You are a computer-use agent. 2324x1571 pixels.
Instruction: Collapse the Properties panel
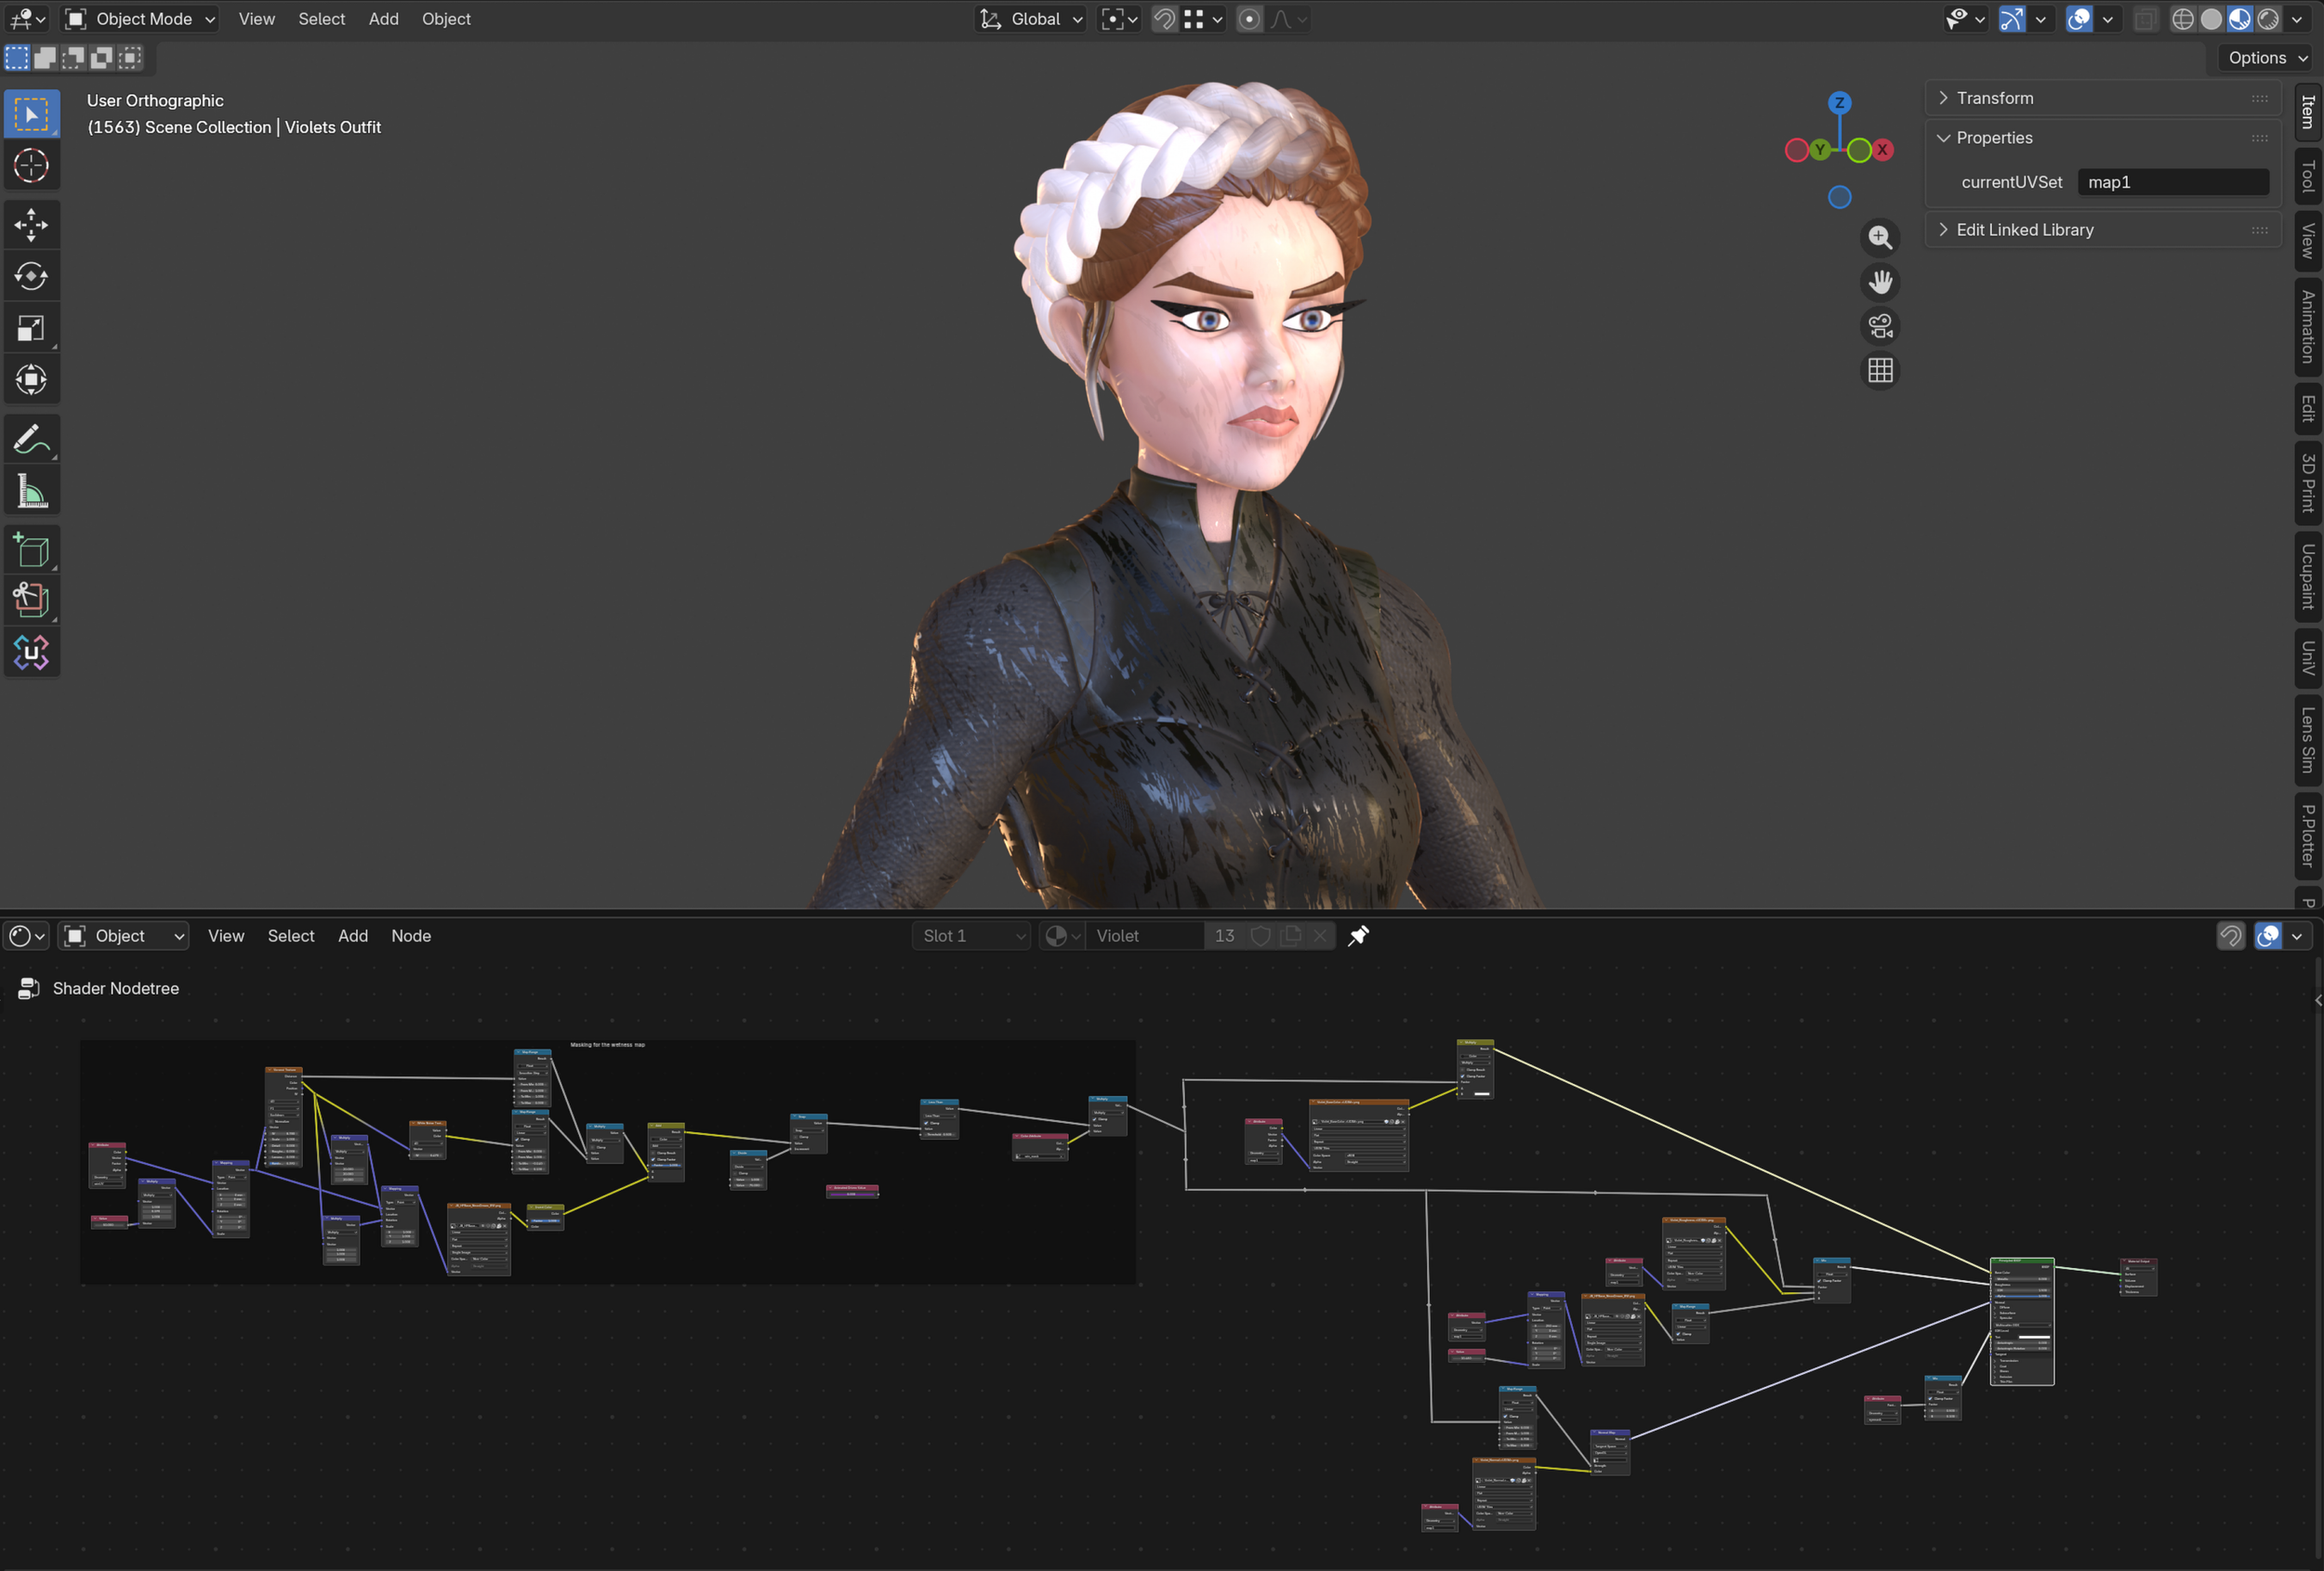(x=1994, y=138)
